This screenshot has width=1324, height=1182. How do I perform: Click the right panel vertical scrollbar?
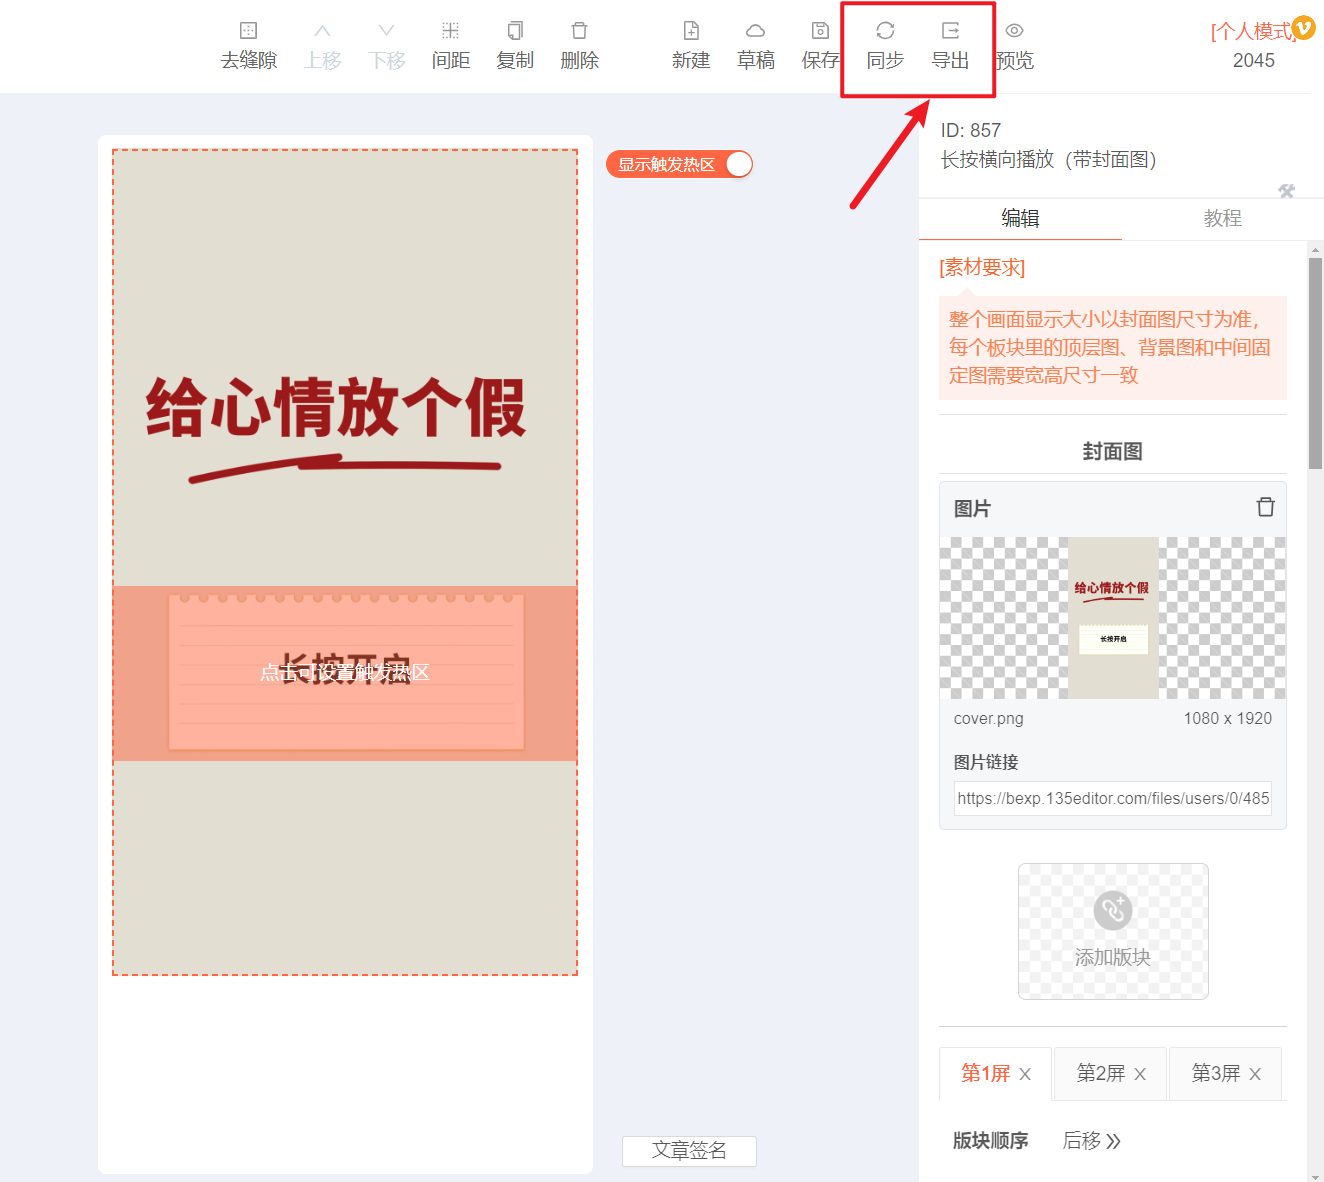pyautogui.click(x=1315, y=363)
